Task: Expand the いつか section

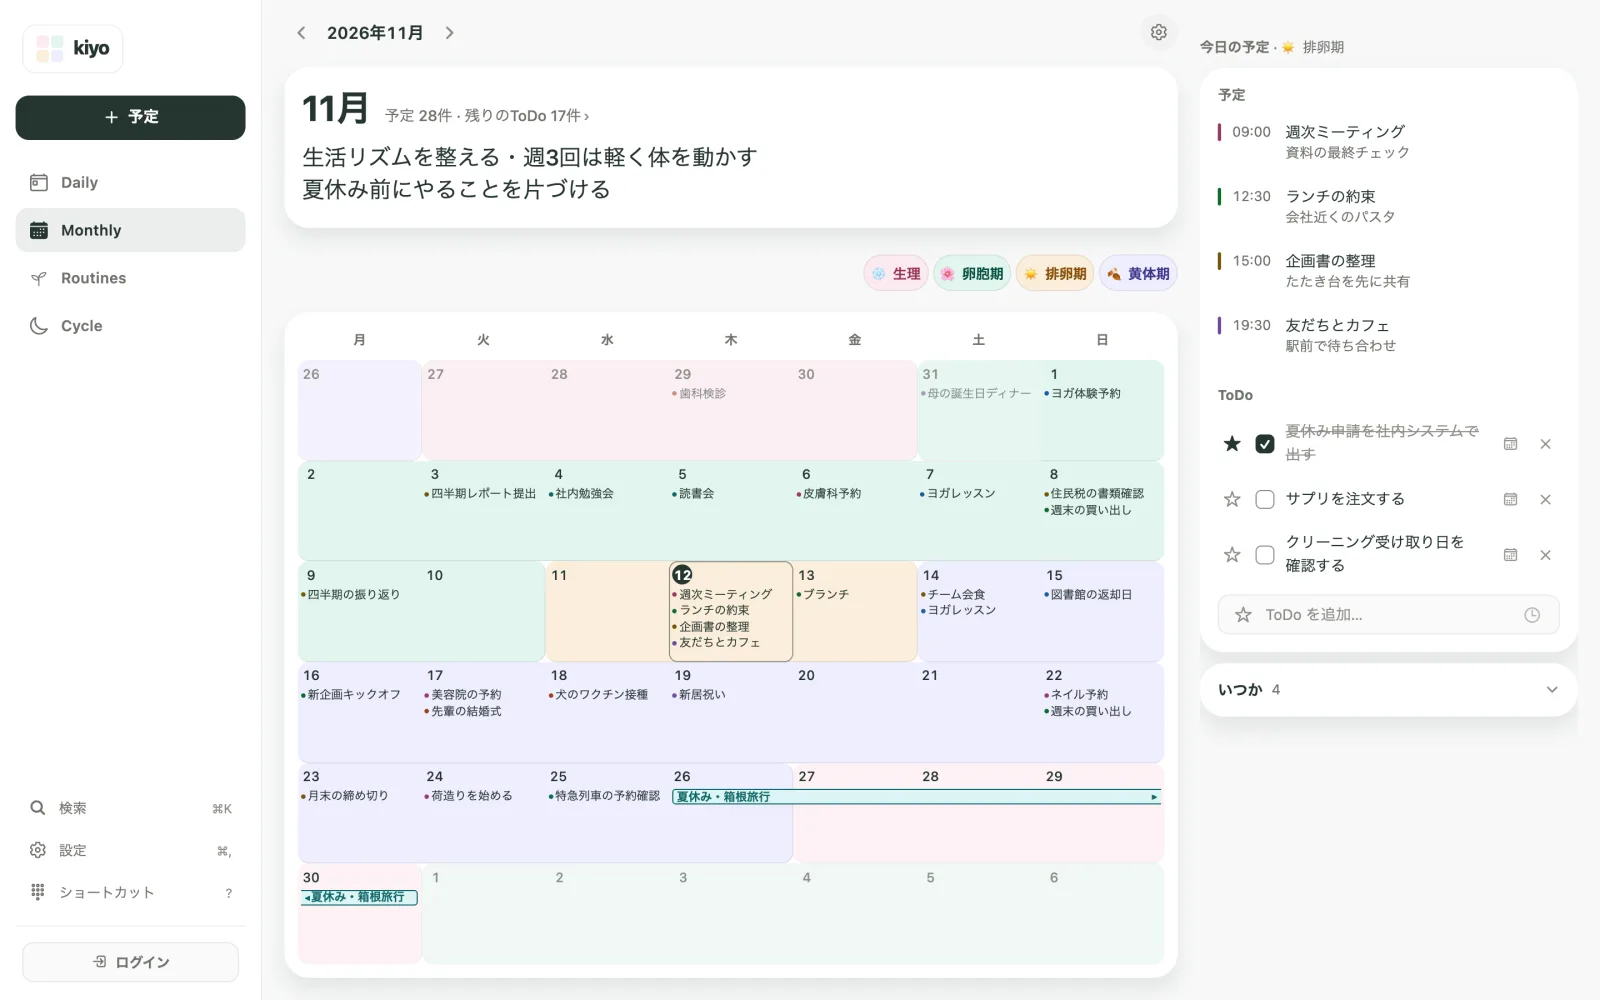Action: pyautogui.click(x=1388, y=689)
